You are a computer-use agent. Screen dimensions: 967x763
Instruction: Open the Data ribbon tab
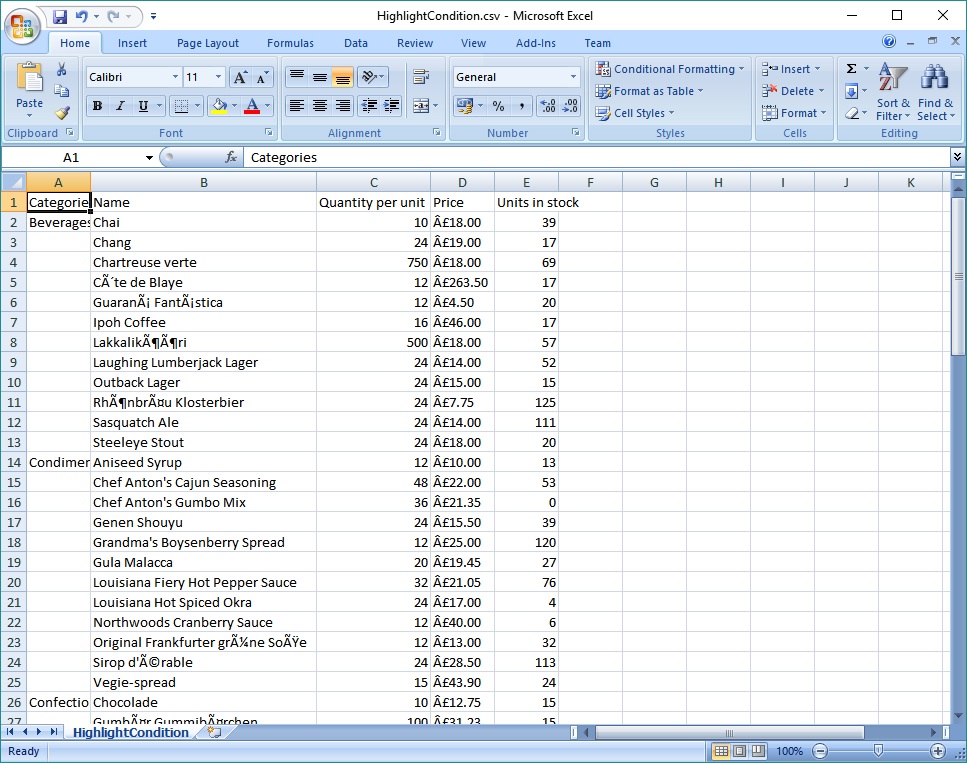point(356,43)
